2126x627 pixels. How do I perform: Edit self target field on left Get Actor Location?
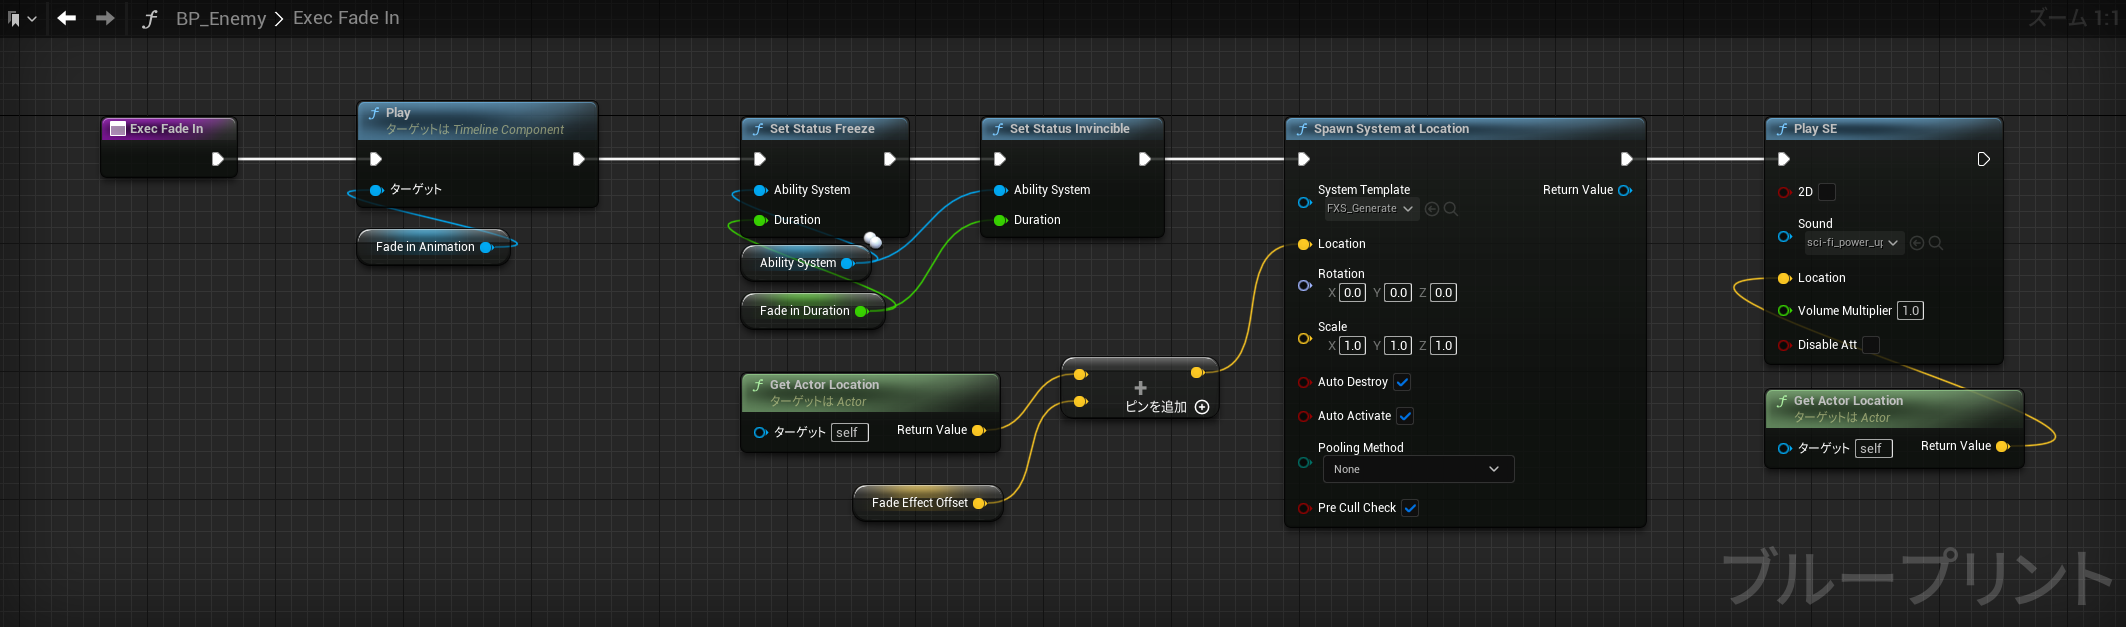pyautogui.click(x=850, y=433)
